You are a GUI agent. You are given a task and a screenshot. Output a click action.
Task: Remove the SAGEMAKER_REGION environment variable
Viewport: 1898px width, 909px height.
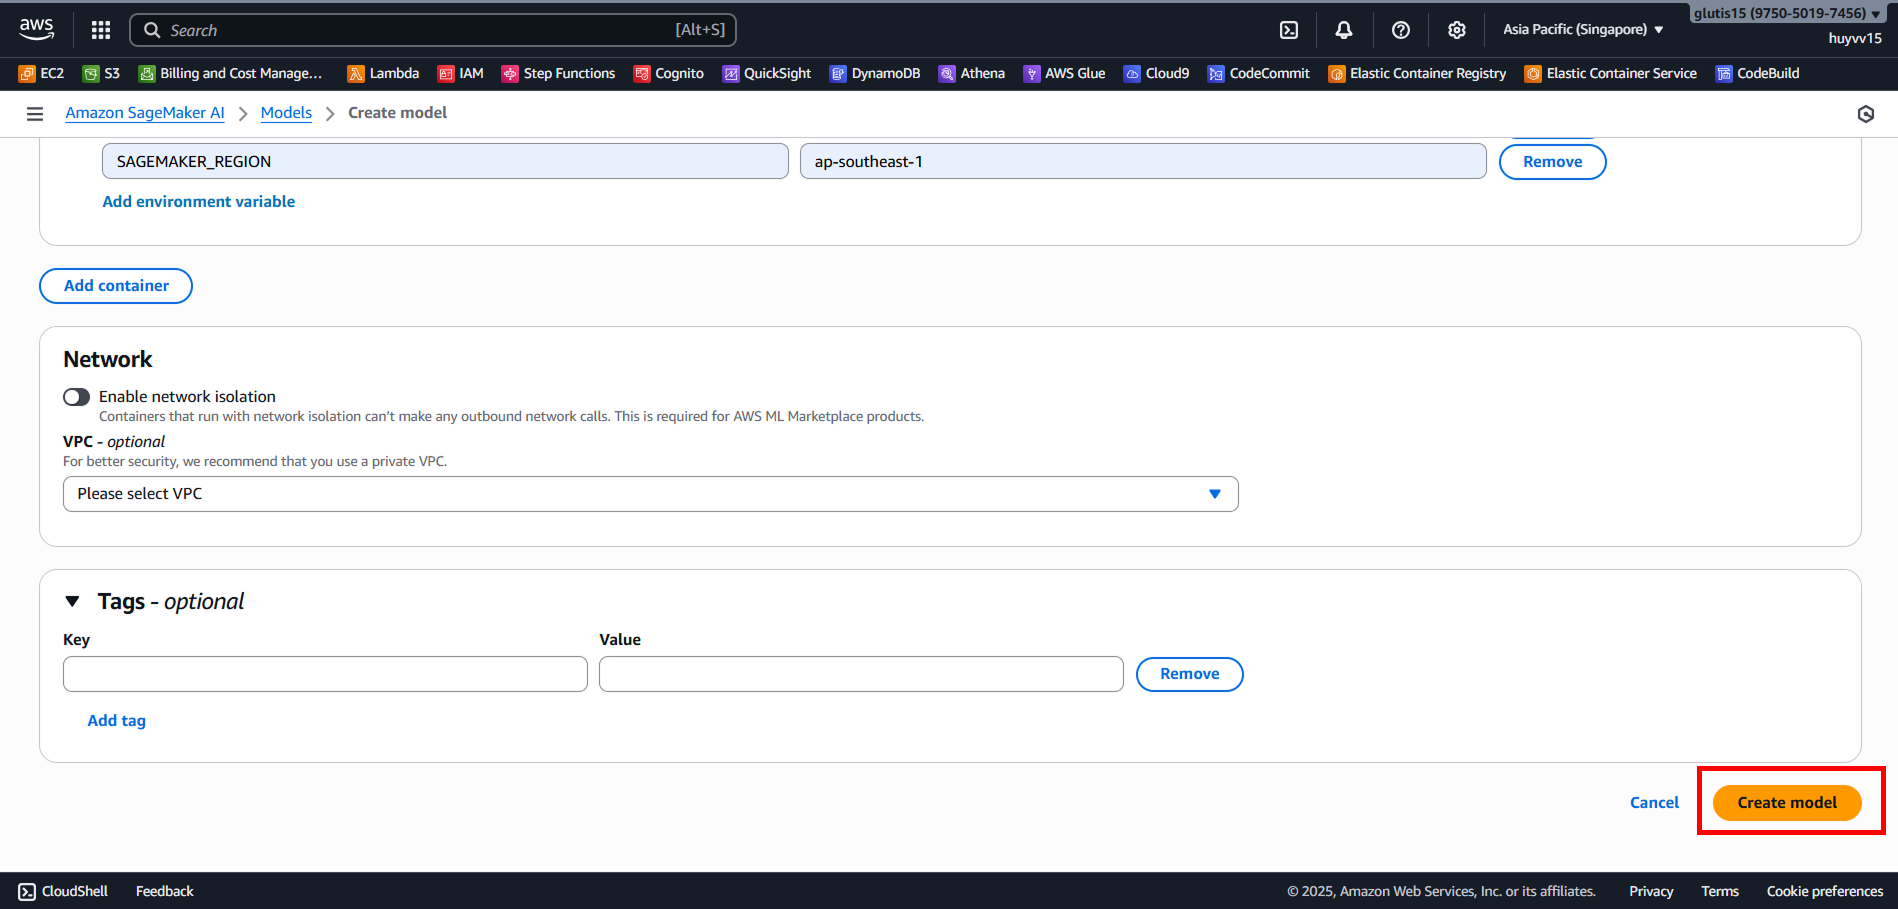1552,162
